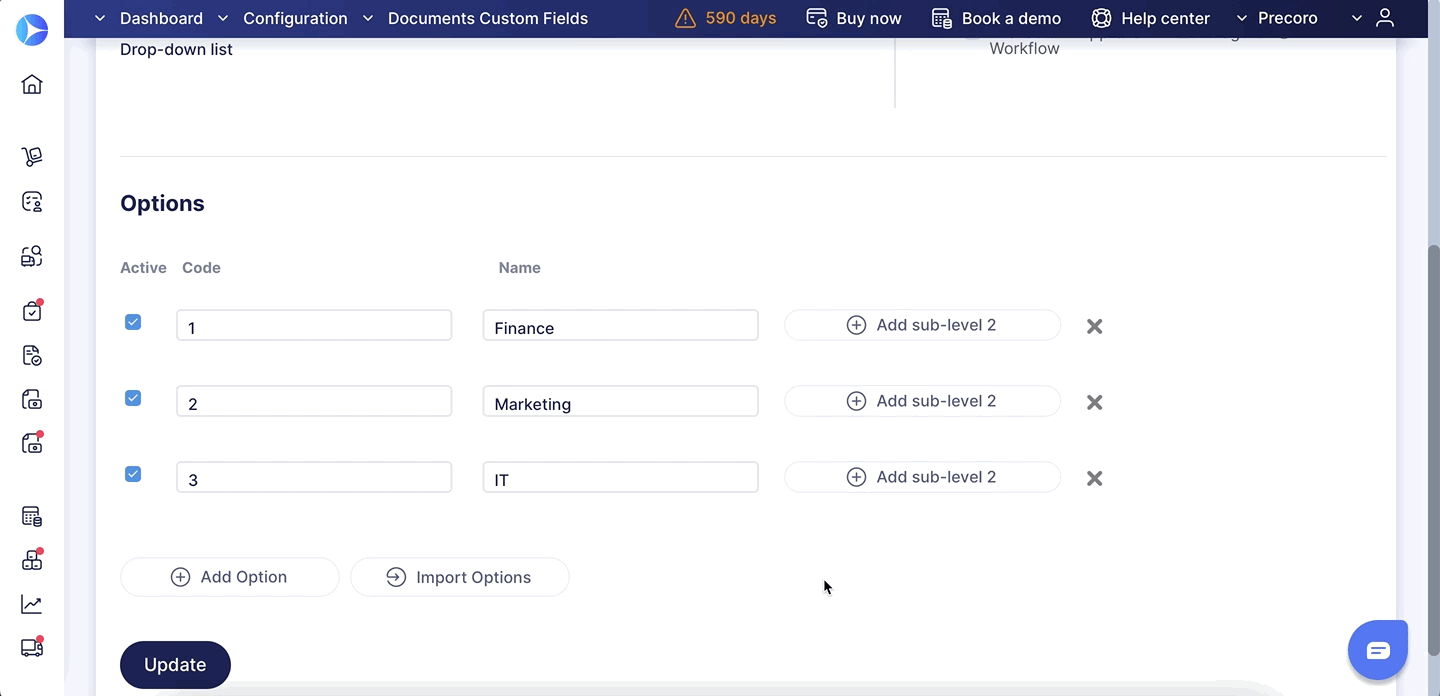Open the truck with magnifier sidebar icon
The image size is (1440, 696).
point(32,257)
